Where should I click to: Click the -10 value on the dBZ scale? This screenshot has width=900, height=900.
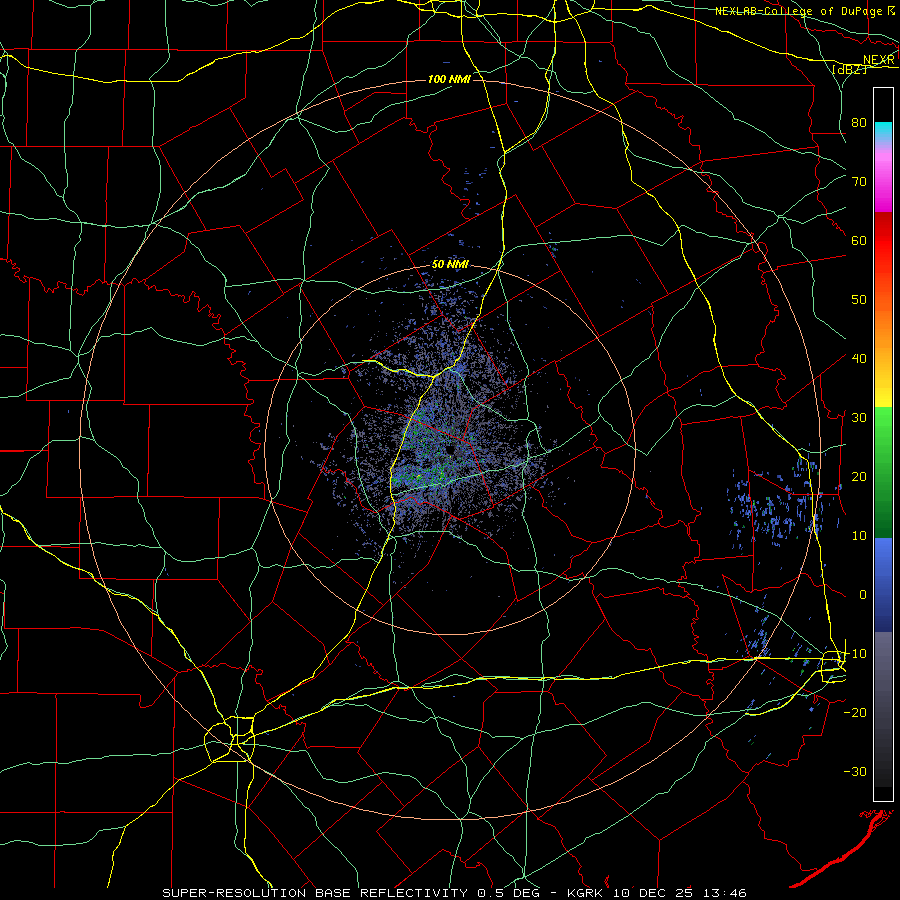point(855,653)
